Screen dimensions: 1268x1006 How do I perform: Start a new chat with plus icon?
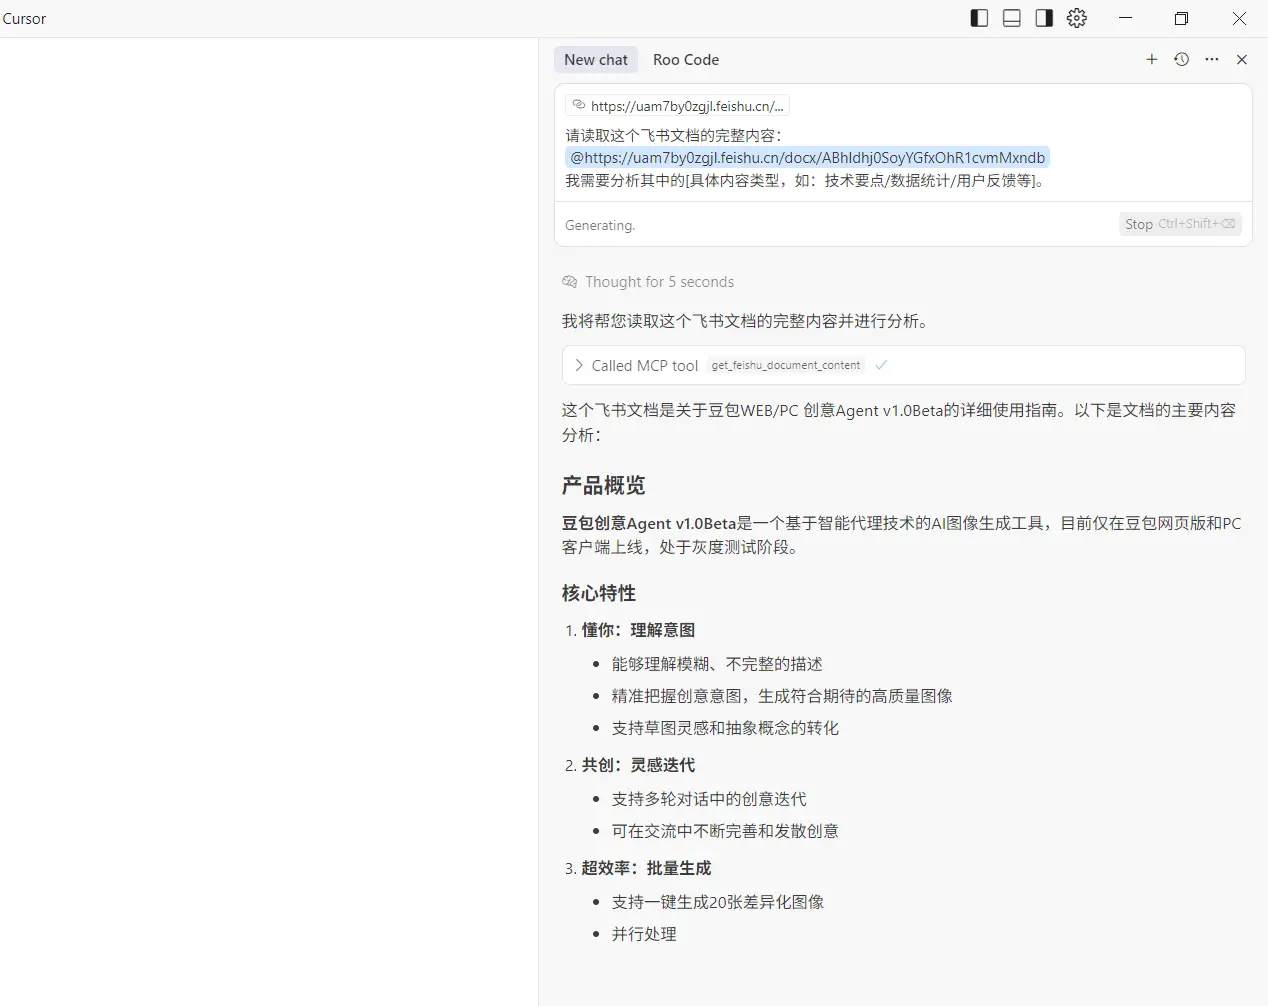(x=1152, y=60)
